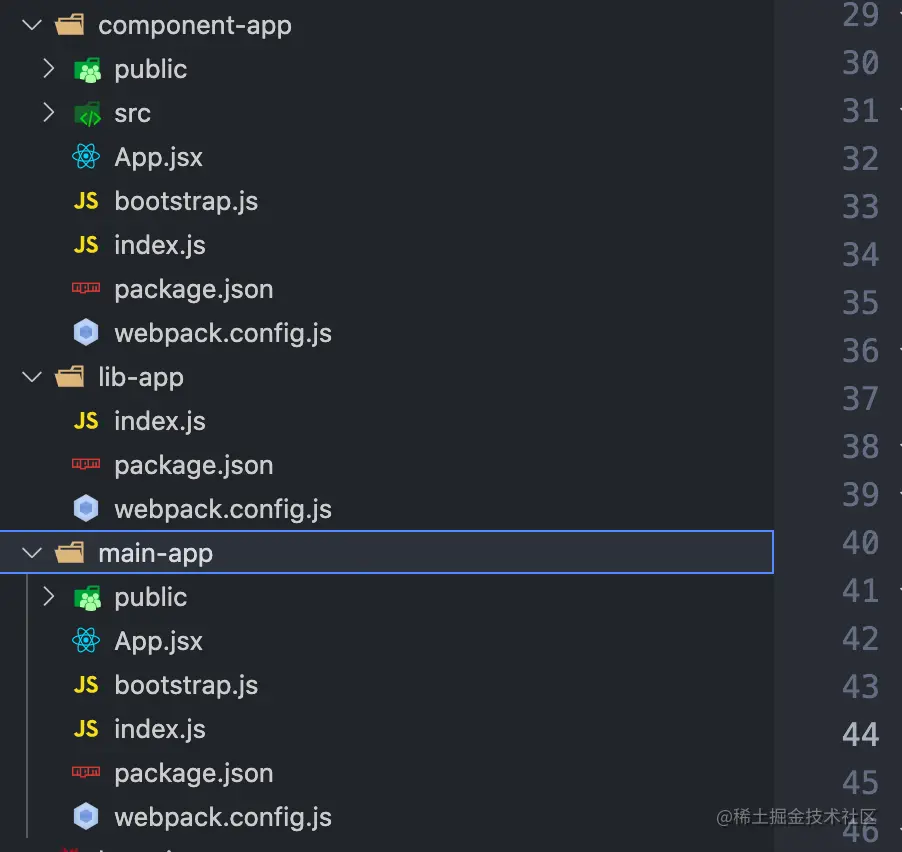Open bootstrap.js in component-app
The image size is (902, 852).
tap(186, 201)
